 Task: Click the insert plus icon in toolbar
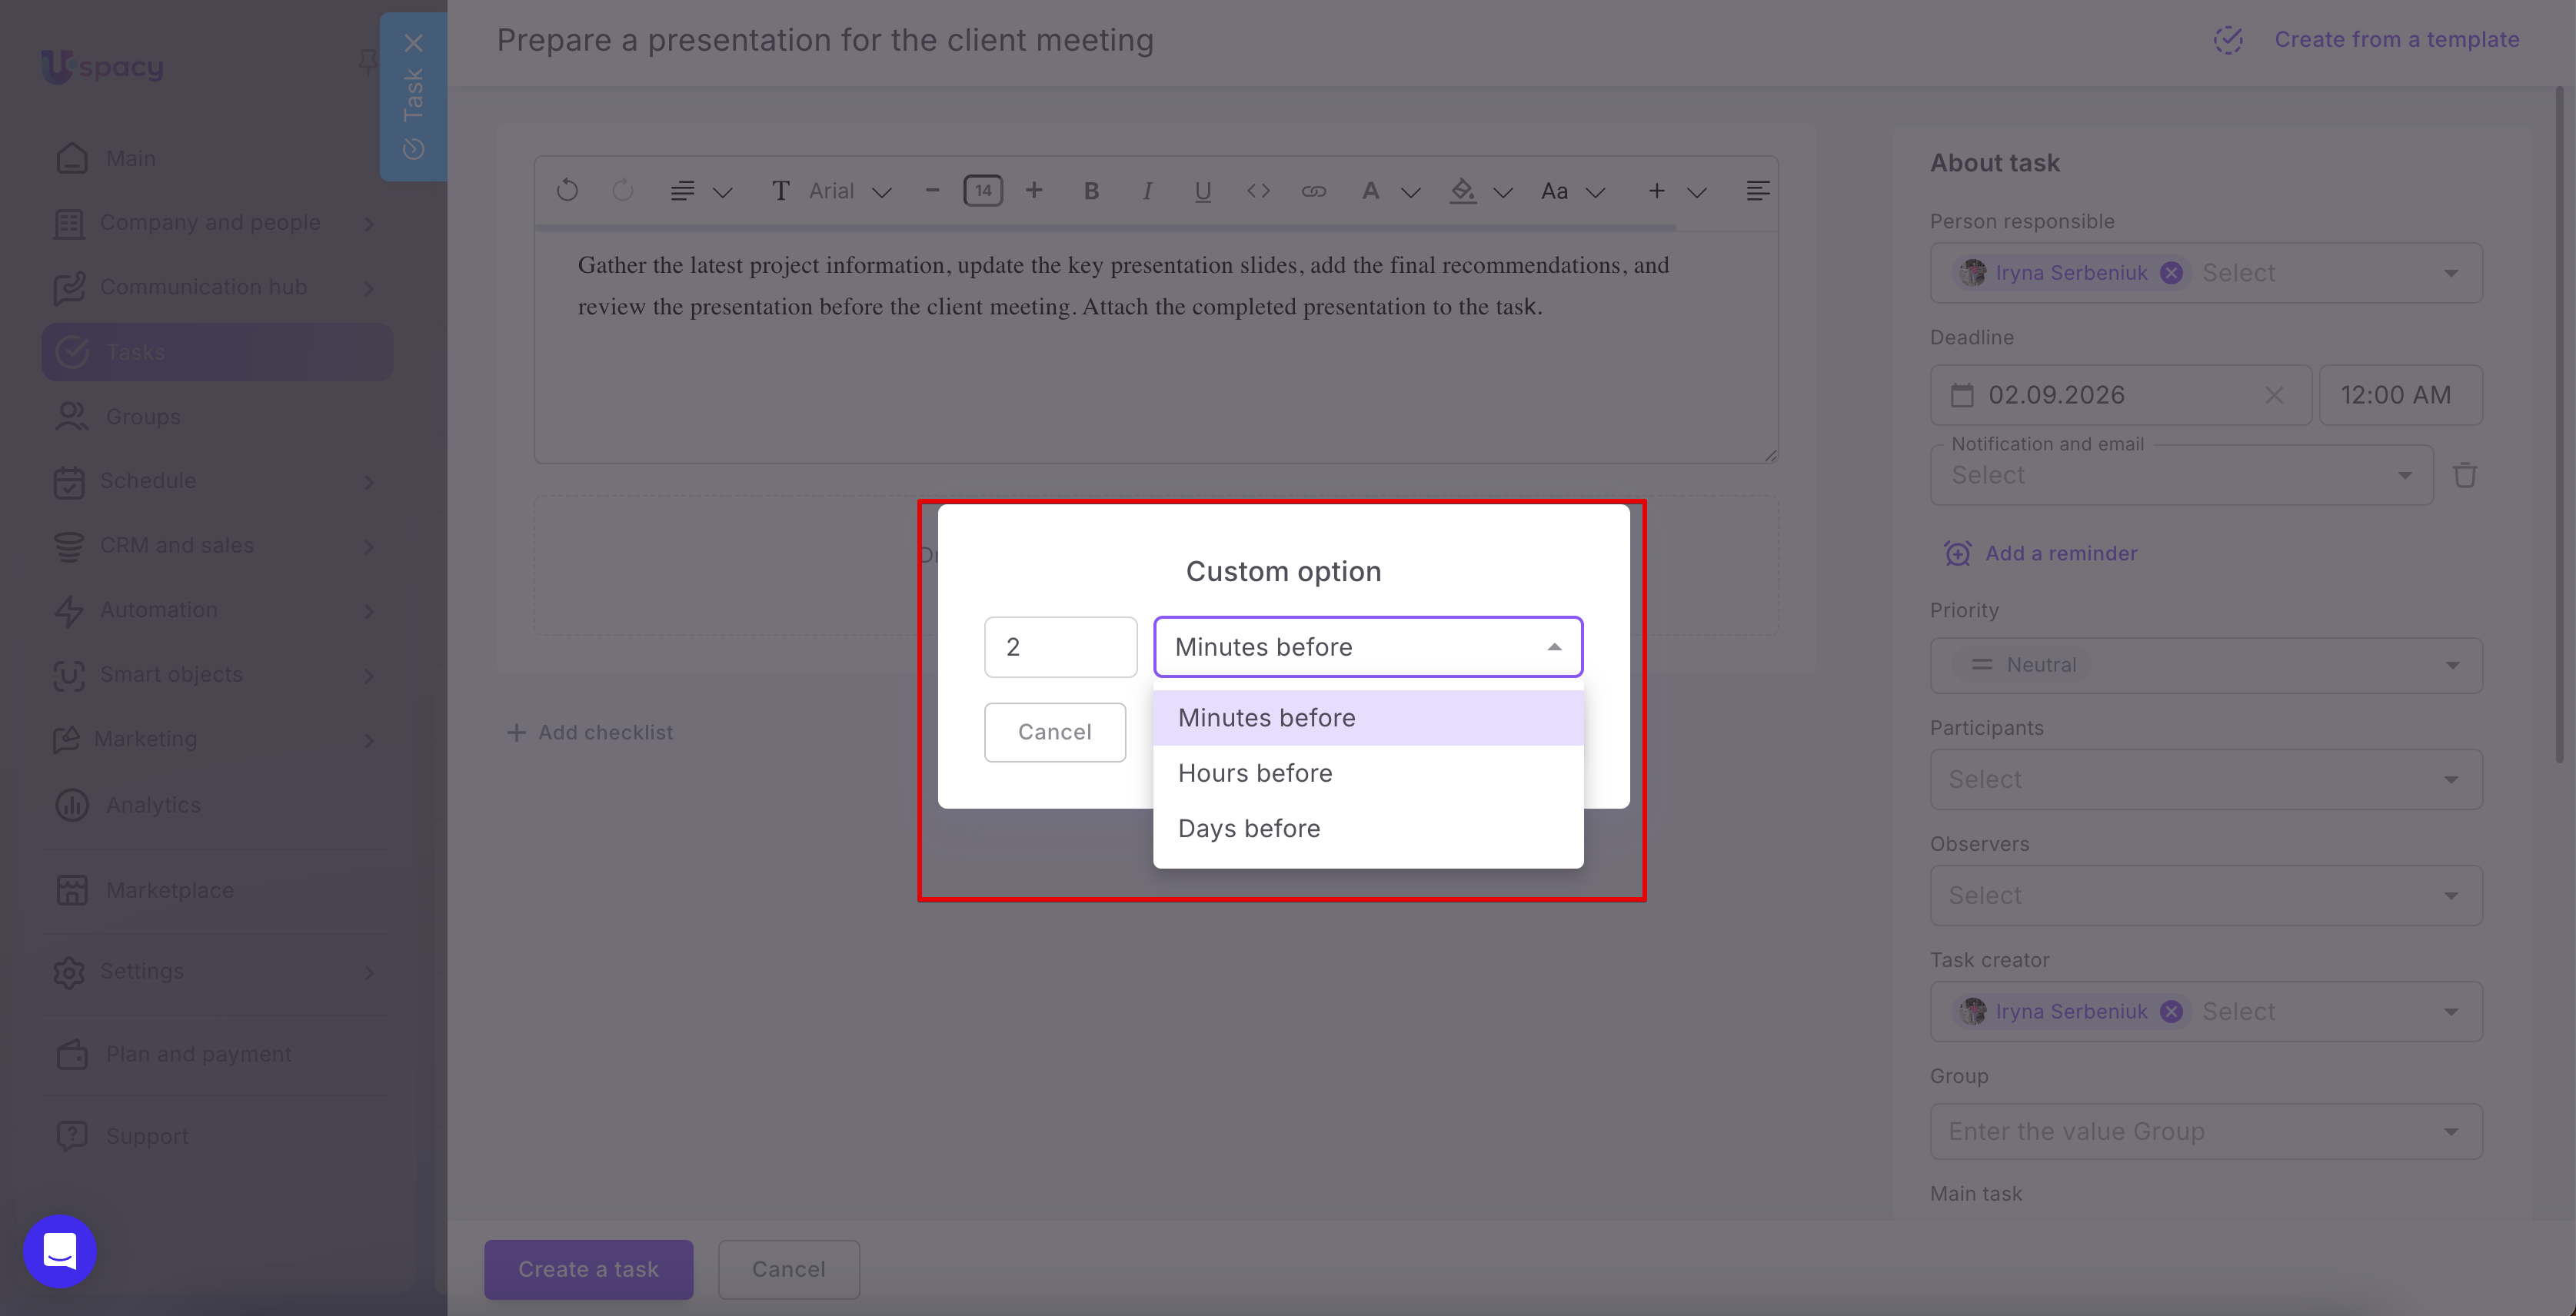point(1656,190)
